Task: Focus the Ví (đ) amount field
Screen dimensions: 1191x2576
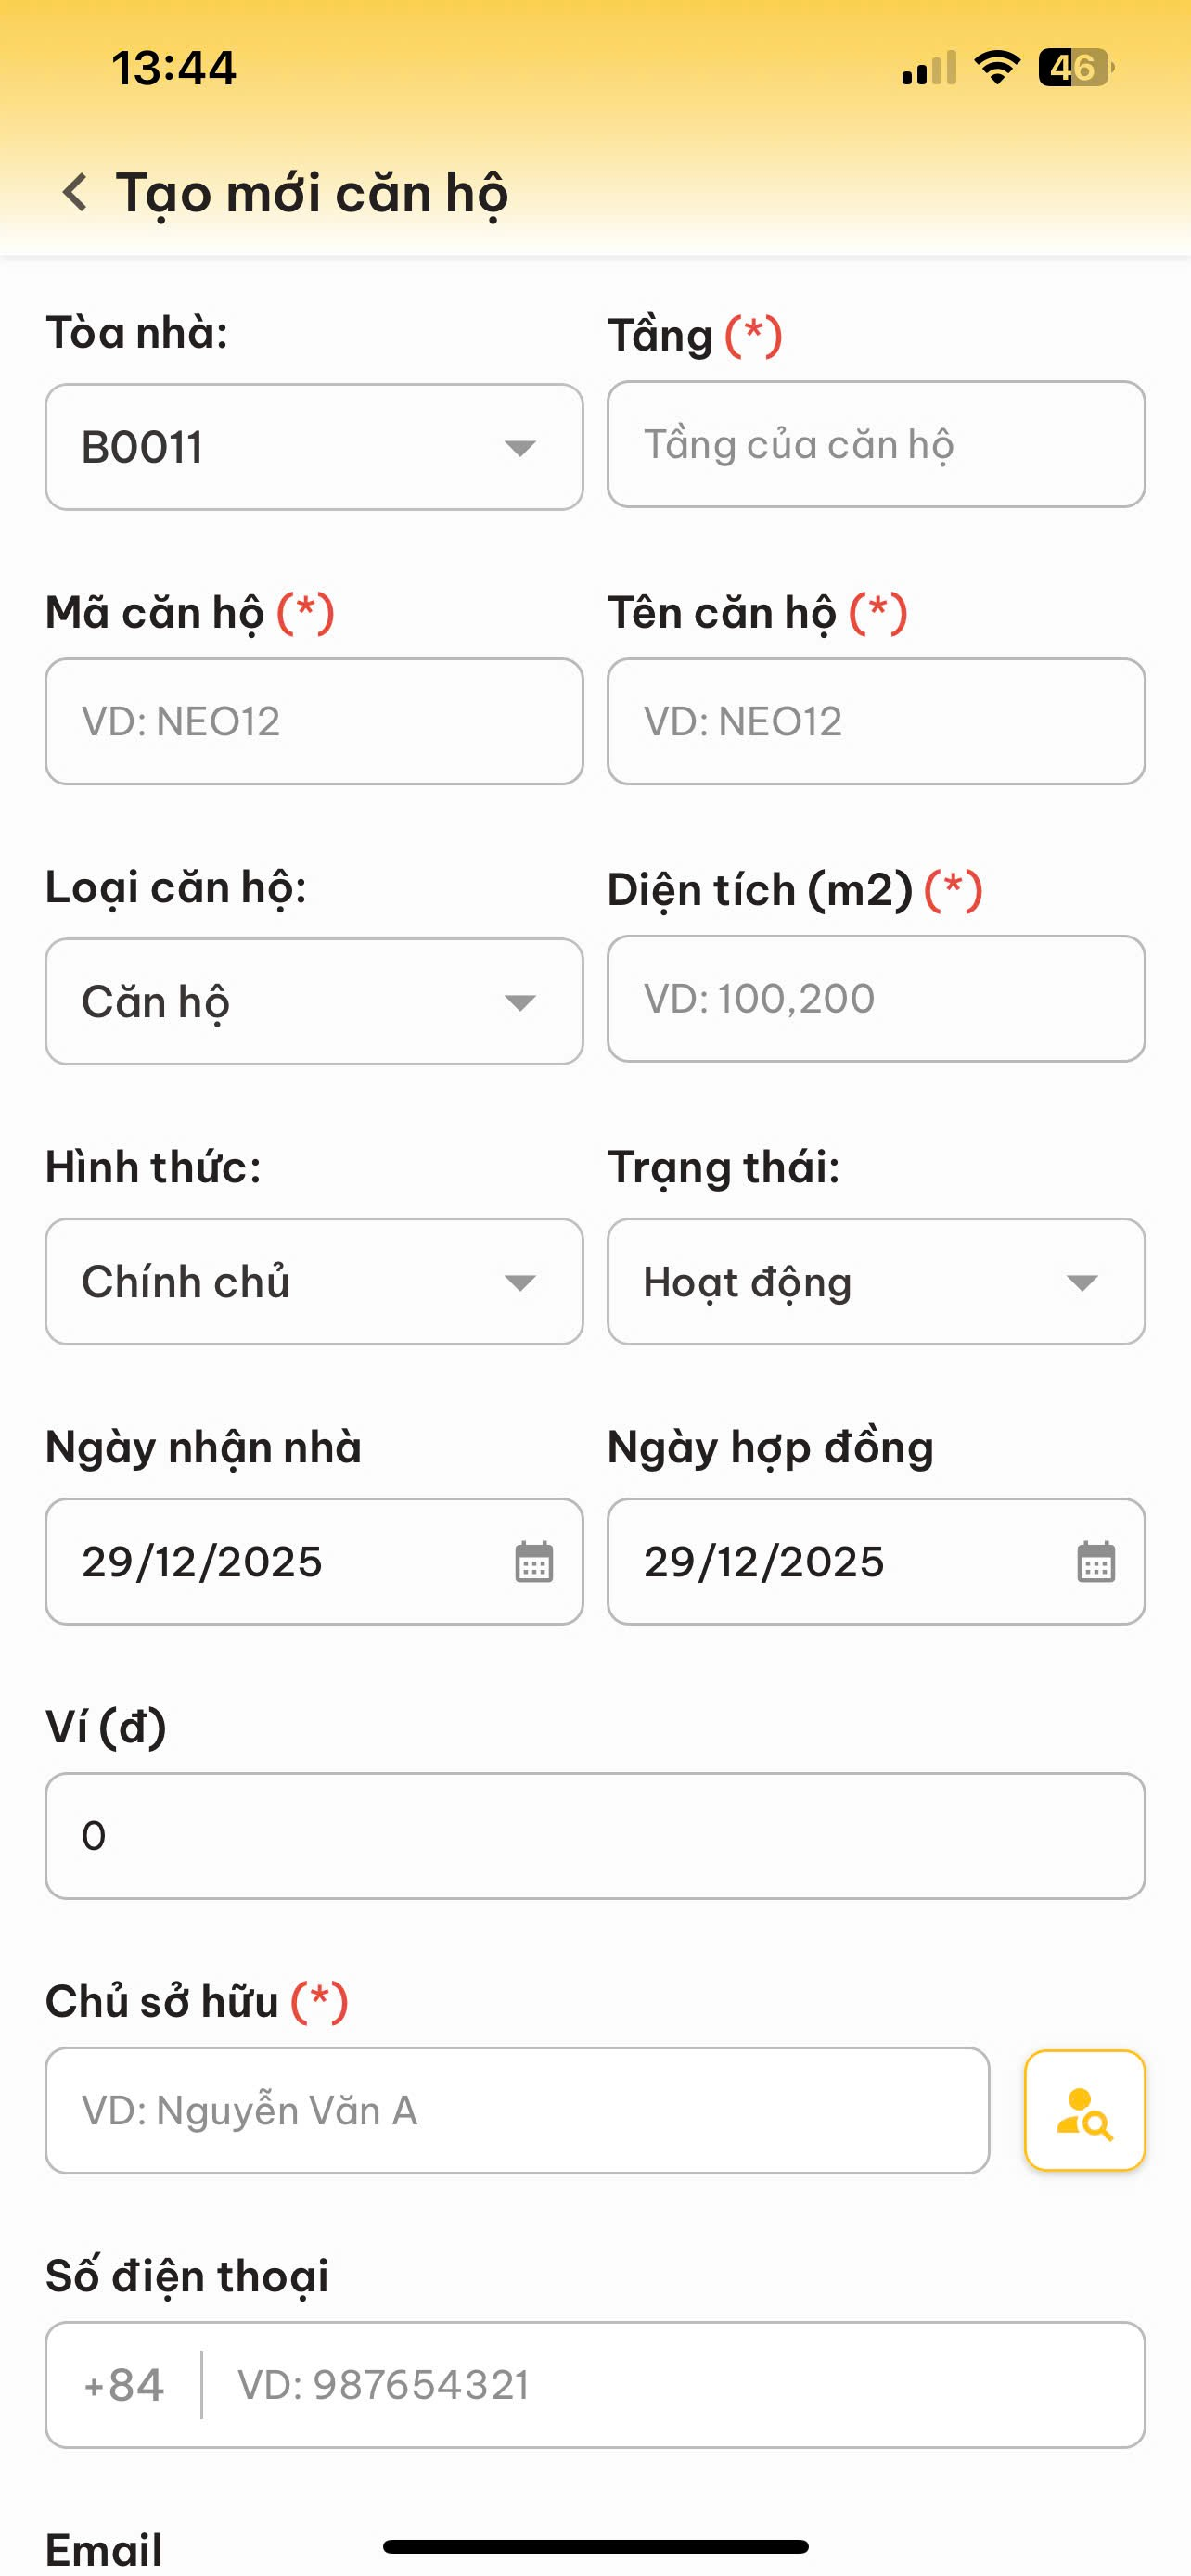Action: click(x=595, y=1836)
